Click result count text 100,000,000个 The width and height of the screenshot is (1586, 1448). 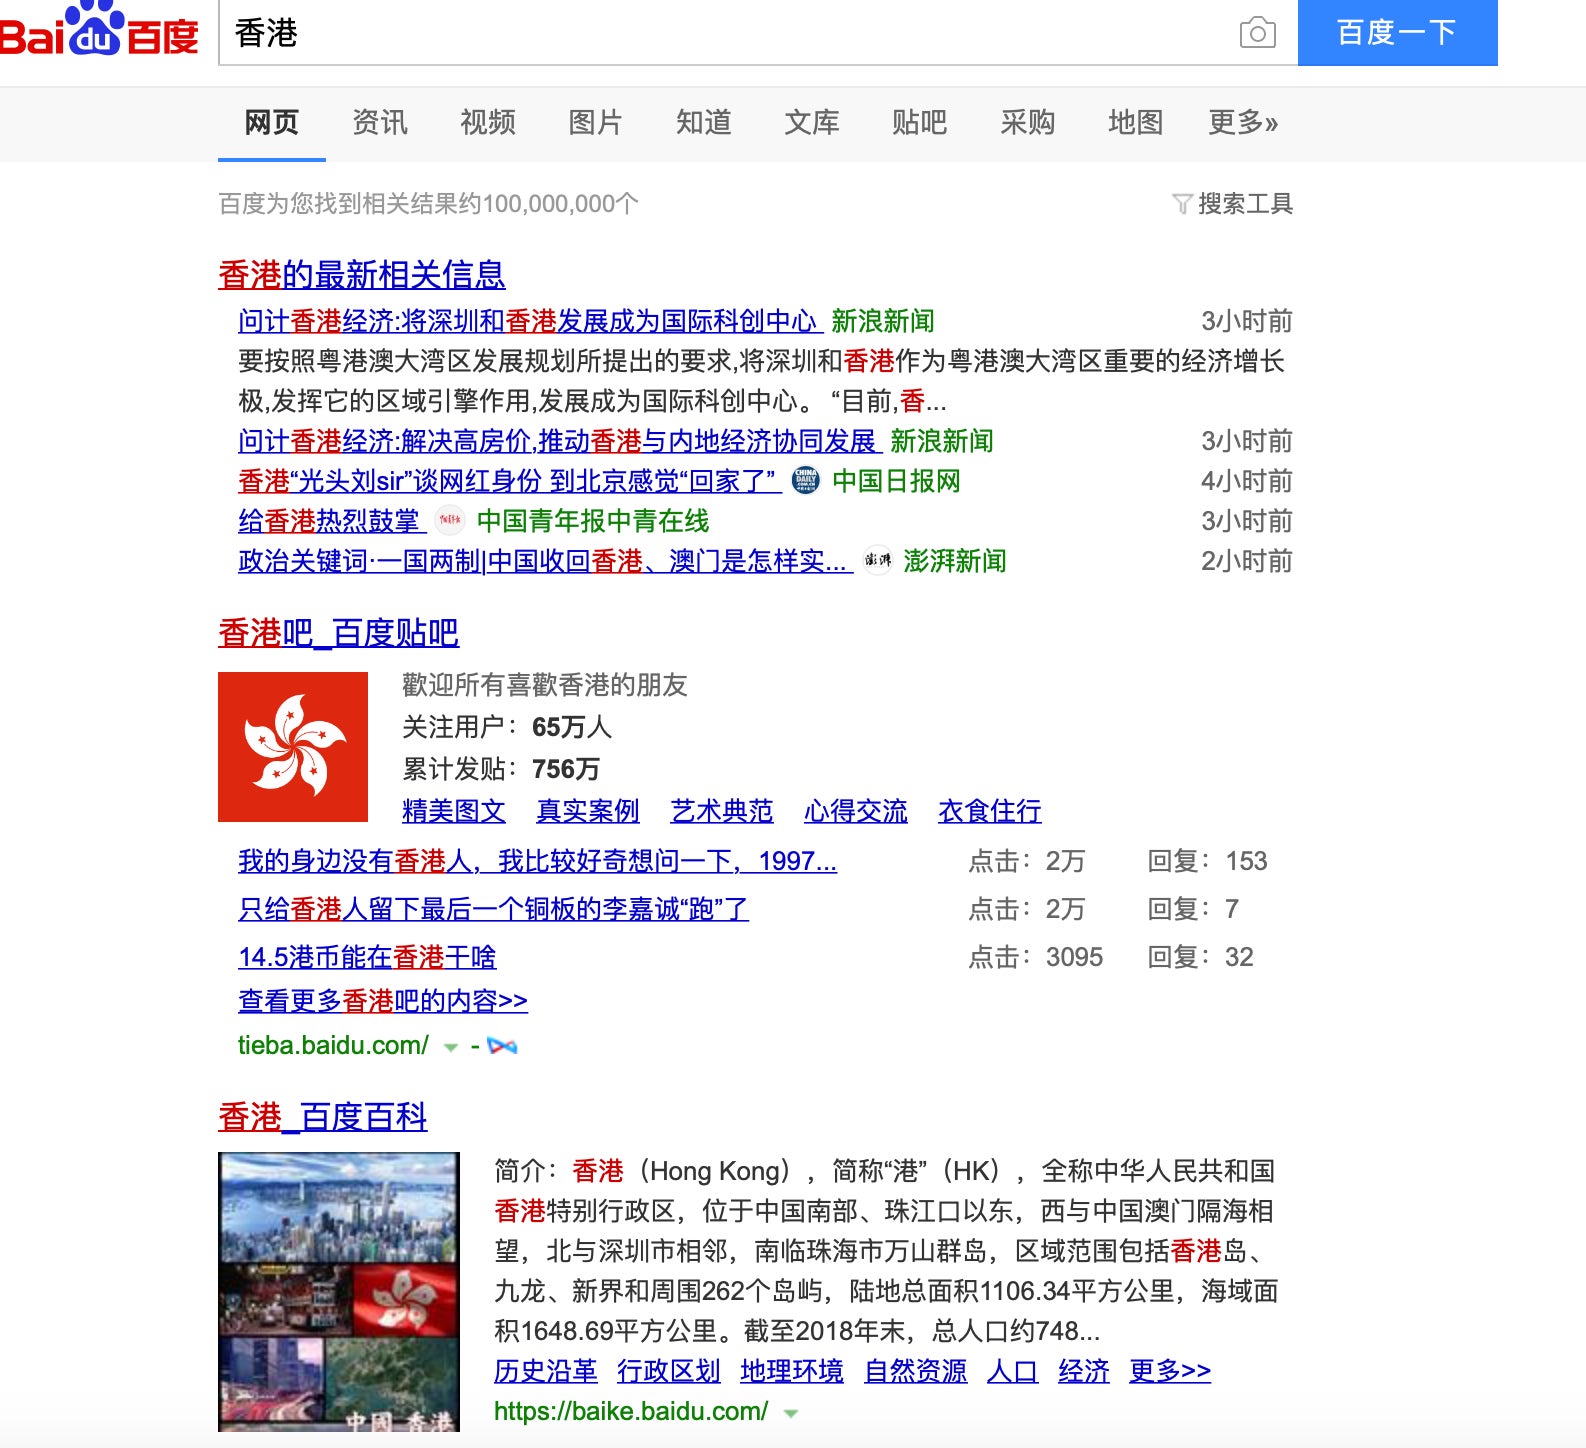pyautogui.click(x=561, y=204)
